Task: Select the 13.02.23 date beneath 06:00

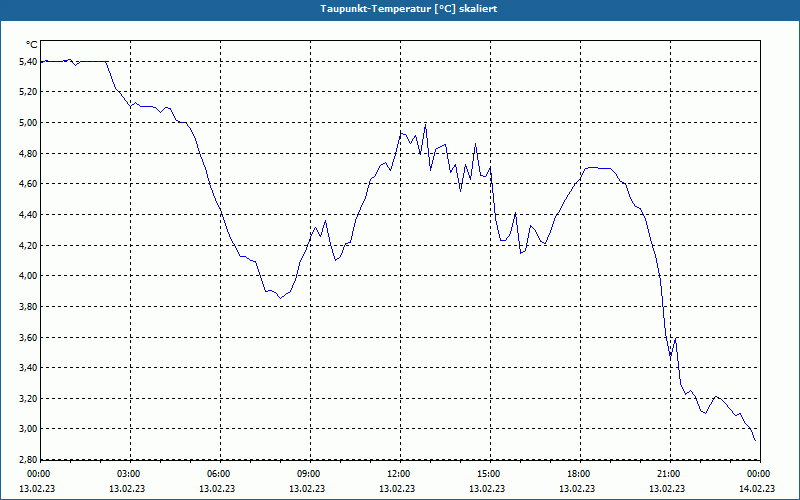Action: [x=217, y=488]
